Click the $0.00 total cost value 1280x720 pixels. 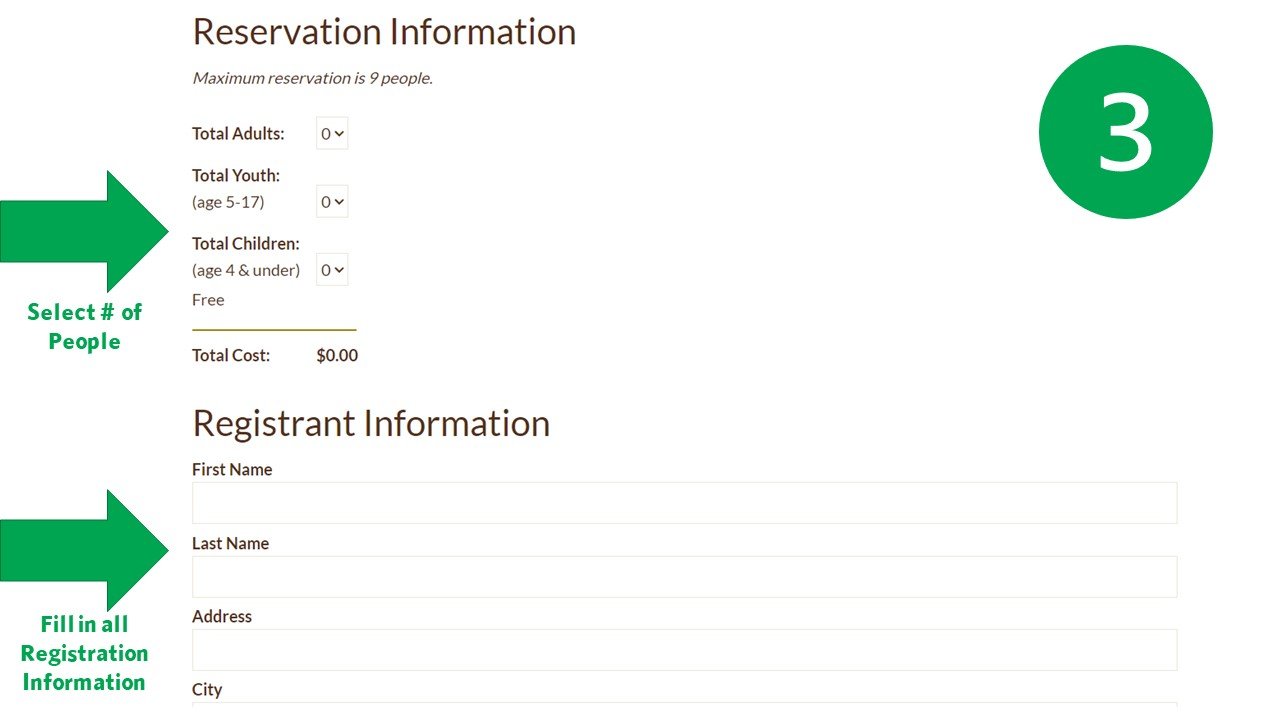[337, 355]
